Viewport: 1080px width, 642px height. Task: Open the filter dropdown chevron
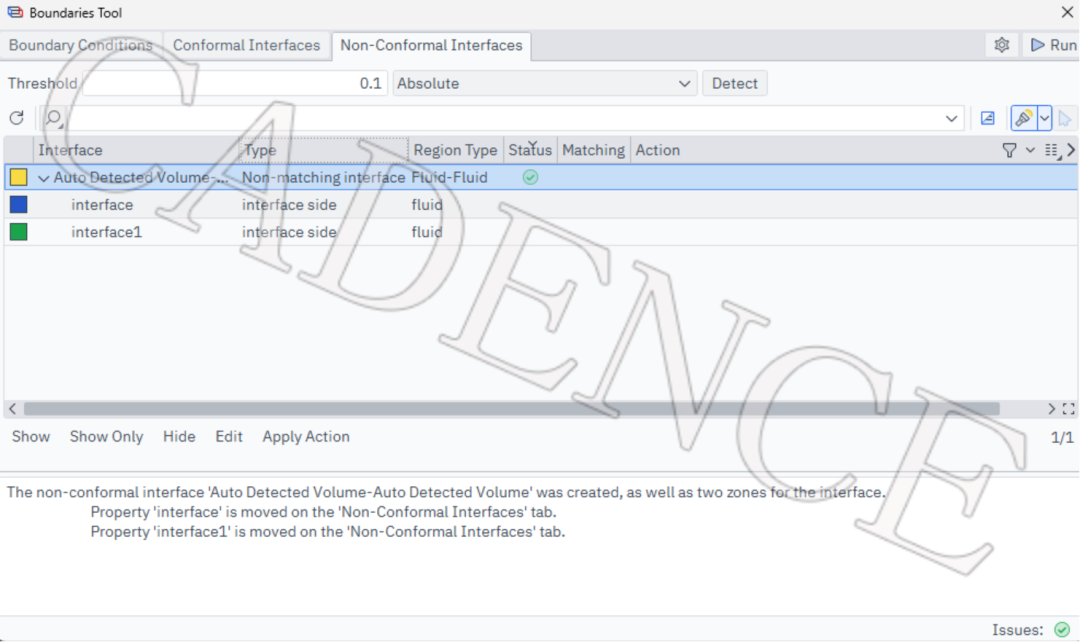tap(1030, 150)
